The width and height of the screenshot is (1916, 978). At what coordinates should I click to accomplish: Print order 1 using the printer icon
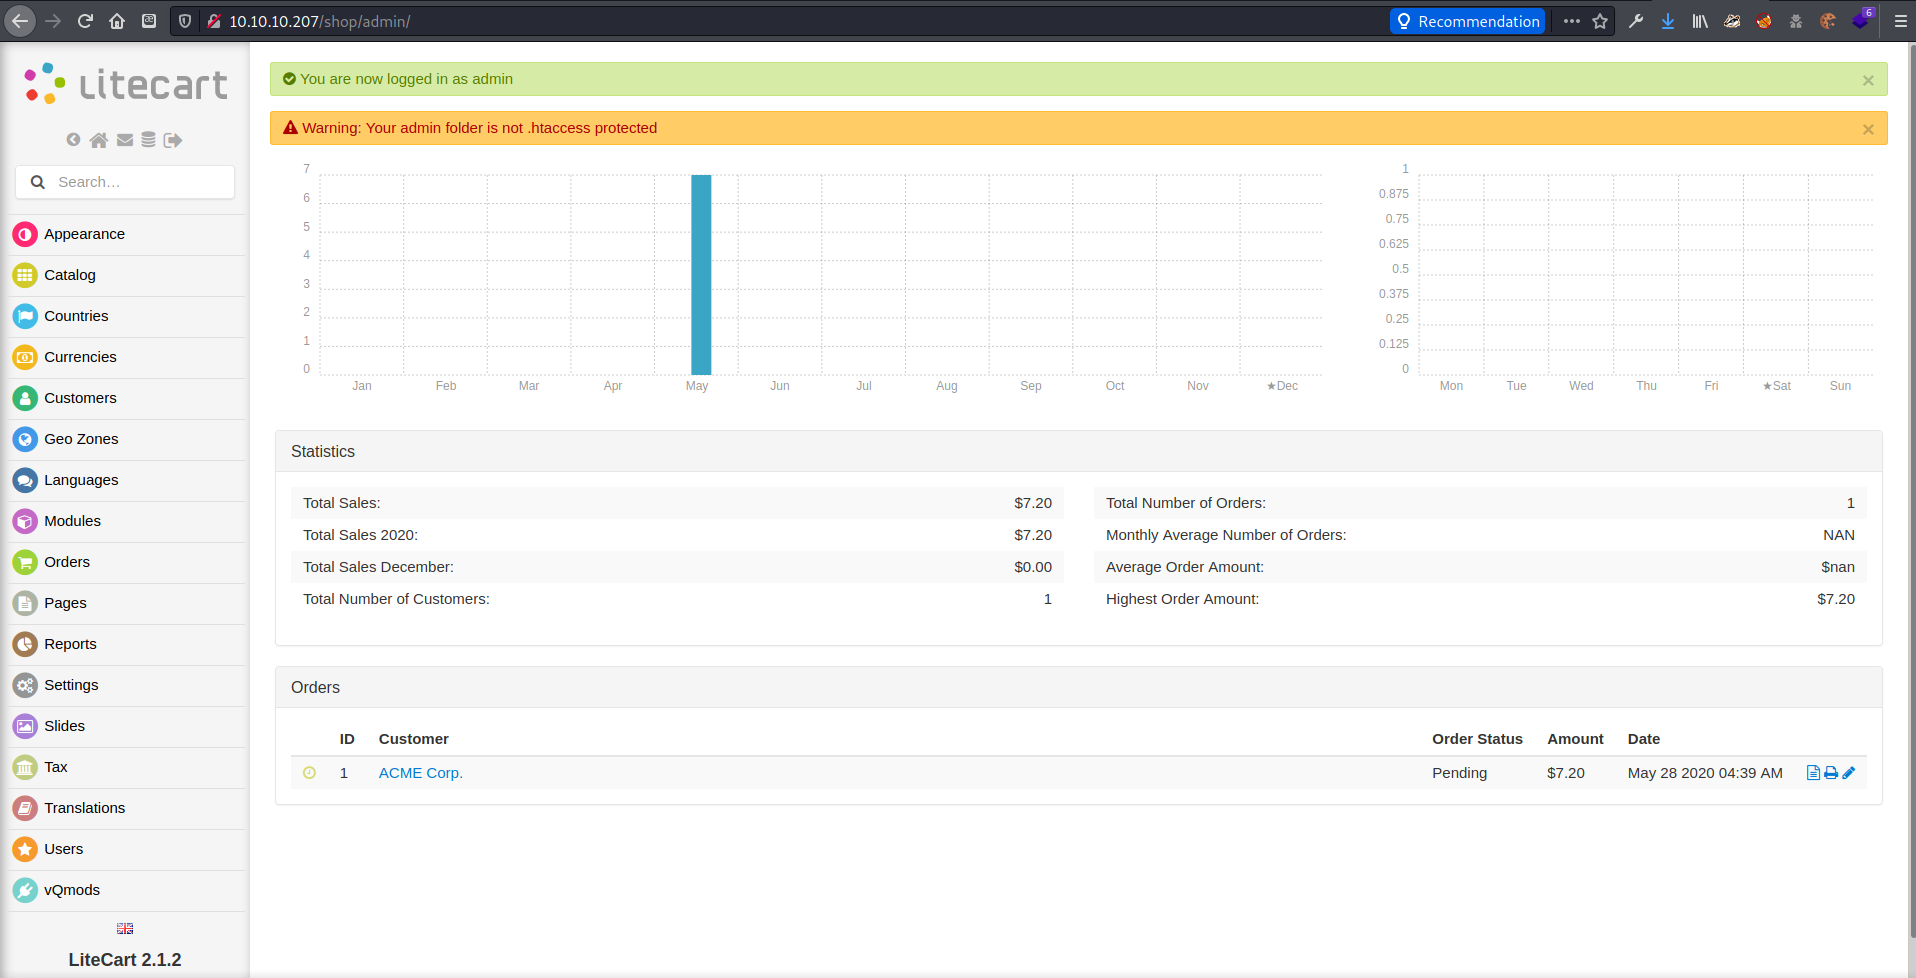pyautogui.click(x=1831, y=773)
